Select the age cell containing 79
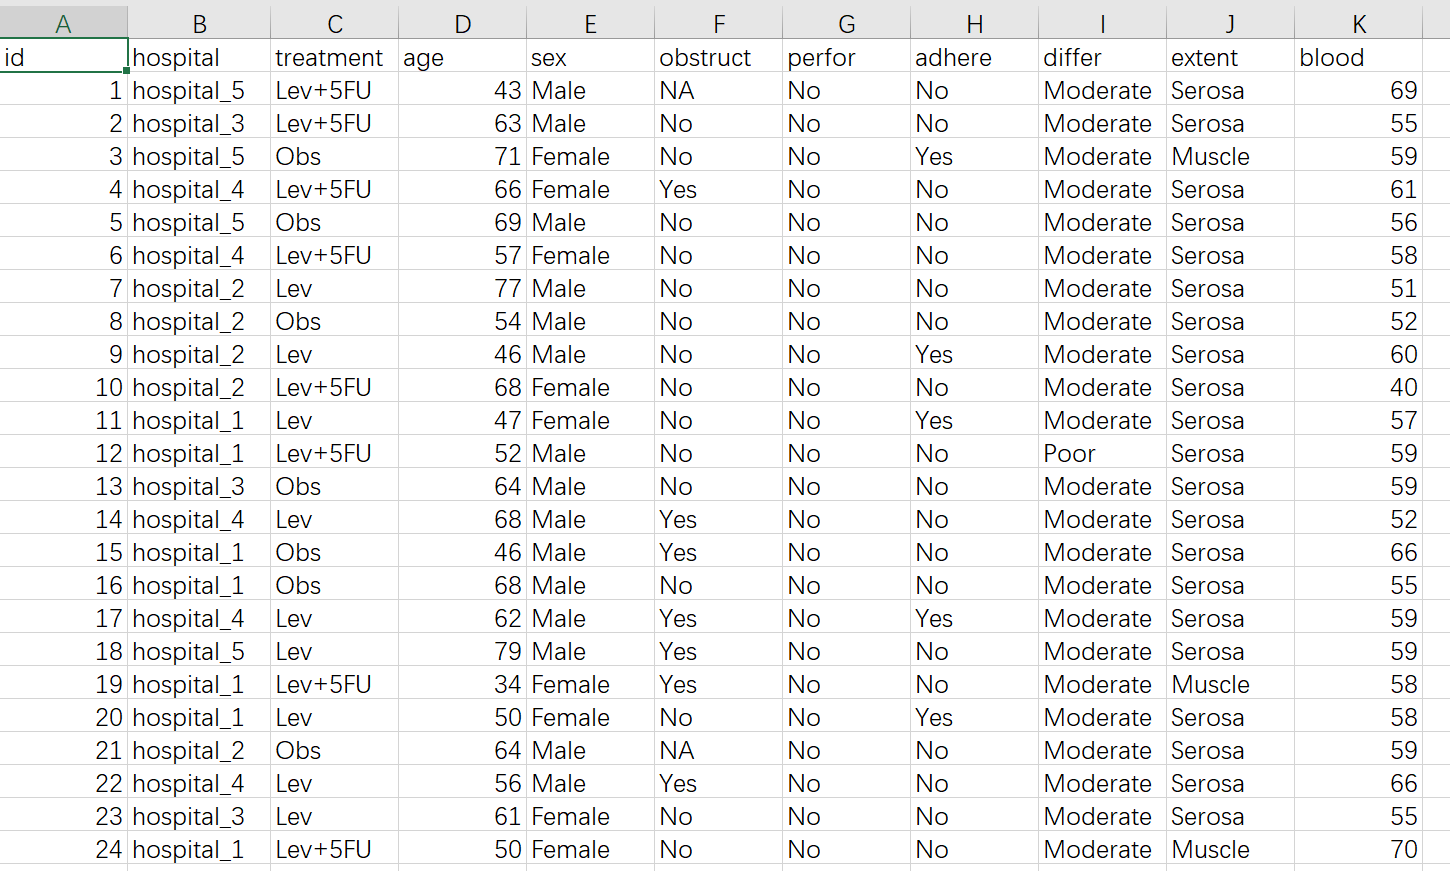This screenshot has width=1450, height=871. tap(462, 651)
